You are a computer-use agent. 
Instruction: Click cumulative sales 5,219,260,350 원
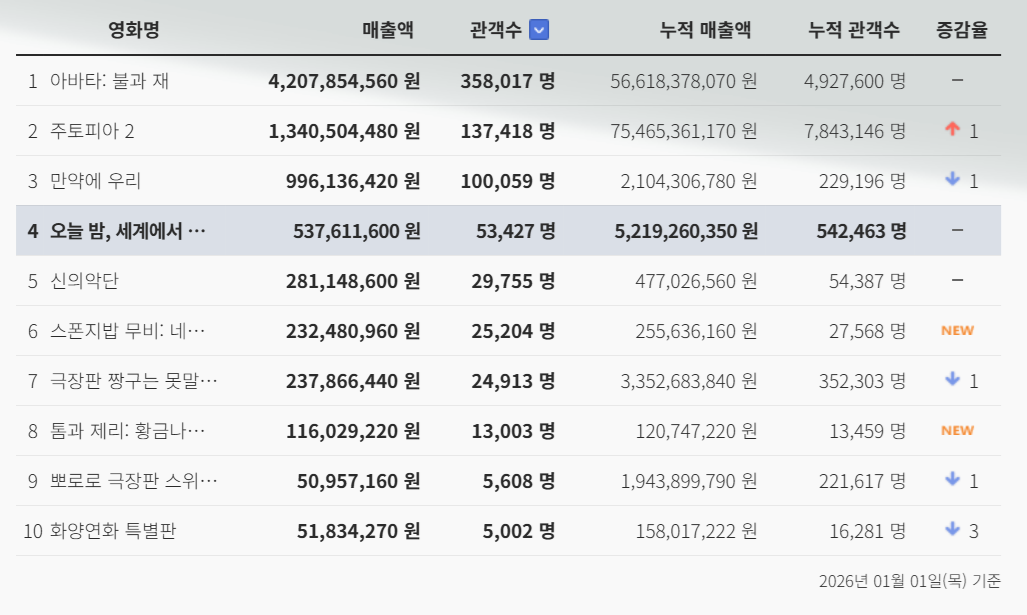click(x=686, y=231)
